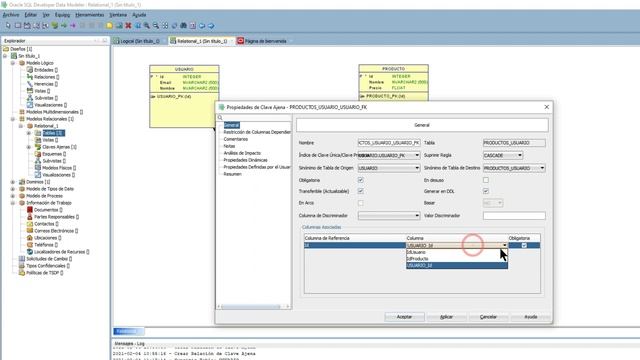Click the New Picture toolbar icon
Screen dimensions: 640x360
click(x=119, y=25)
